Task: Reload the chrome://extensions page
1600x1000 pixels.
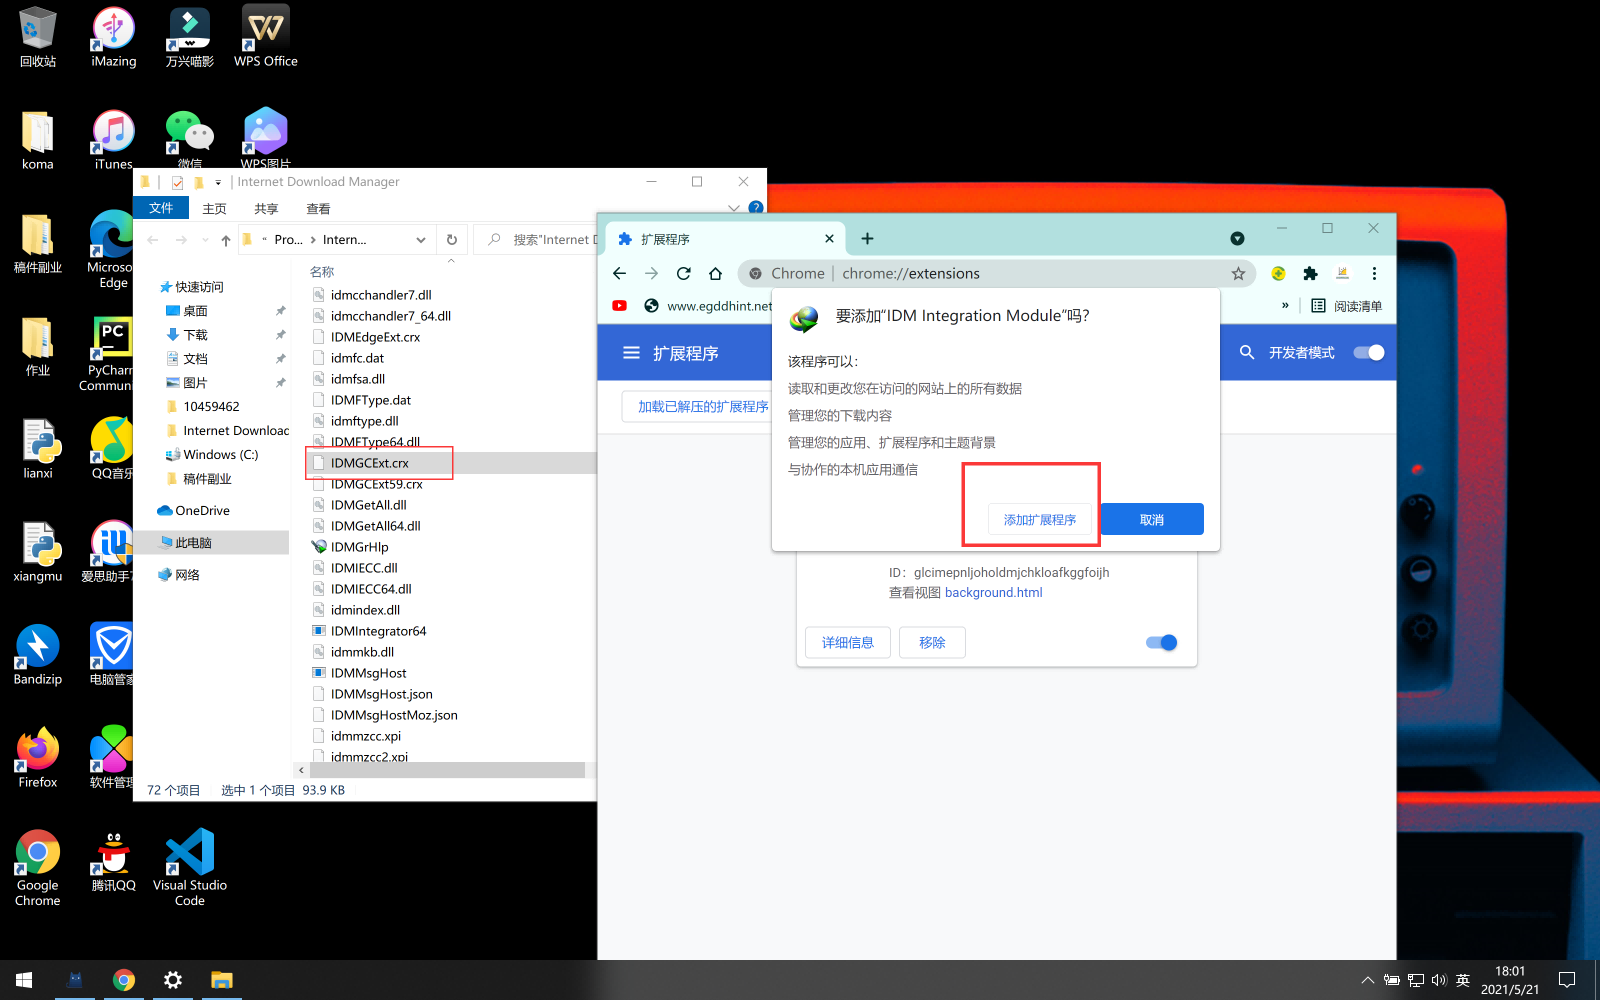Action: [x=683, y=273]
